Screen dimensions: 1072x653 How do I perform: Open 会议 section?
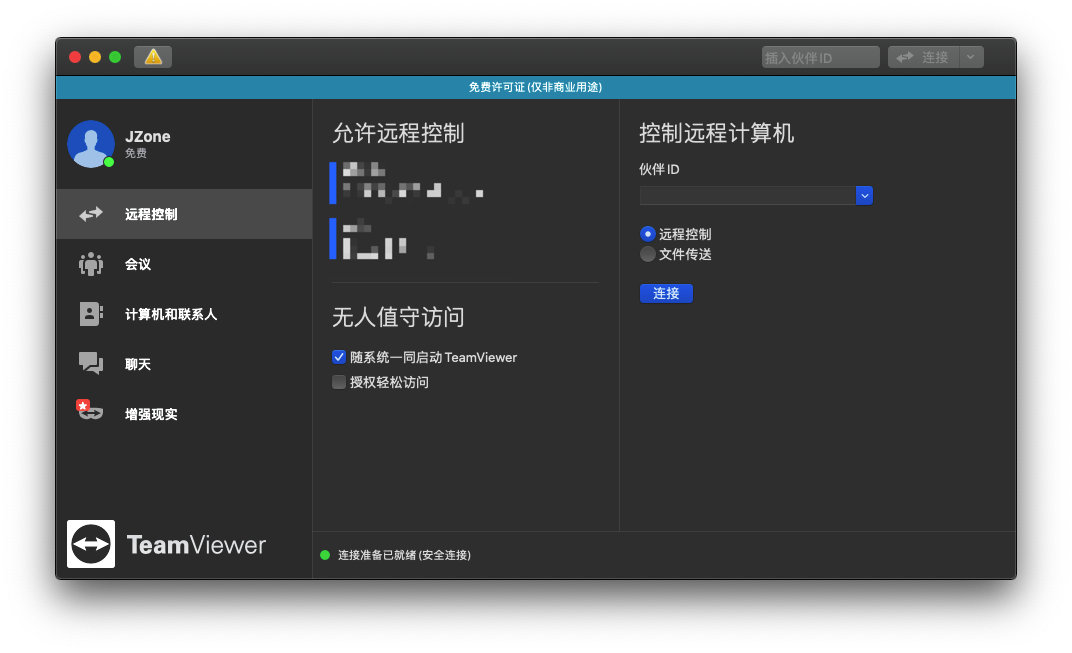pyautogui.click(x=184, y=264)
